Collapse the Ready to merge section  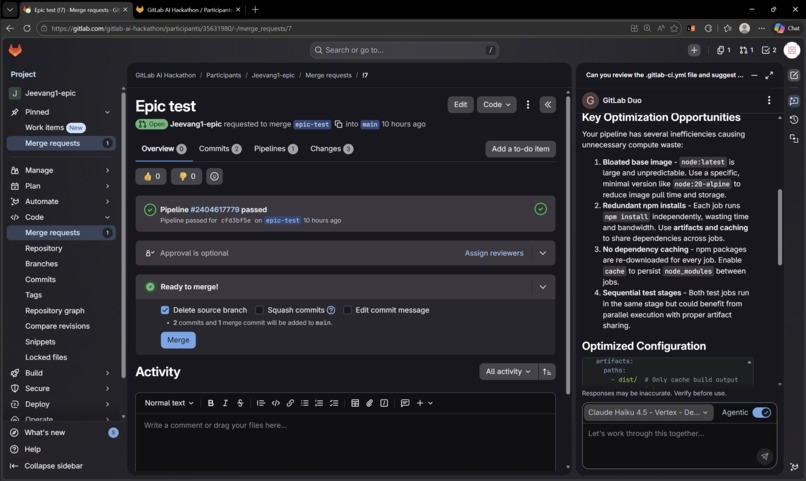(543, 287)
